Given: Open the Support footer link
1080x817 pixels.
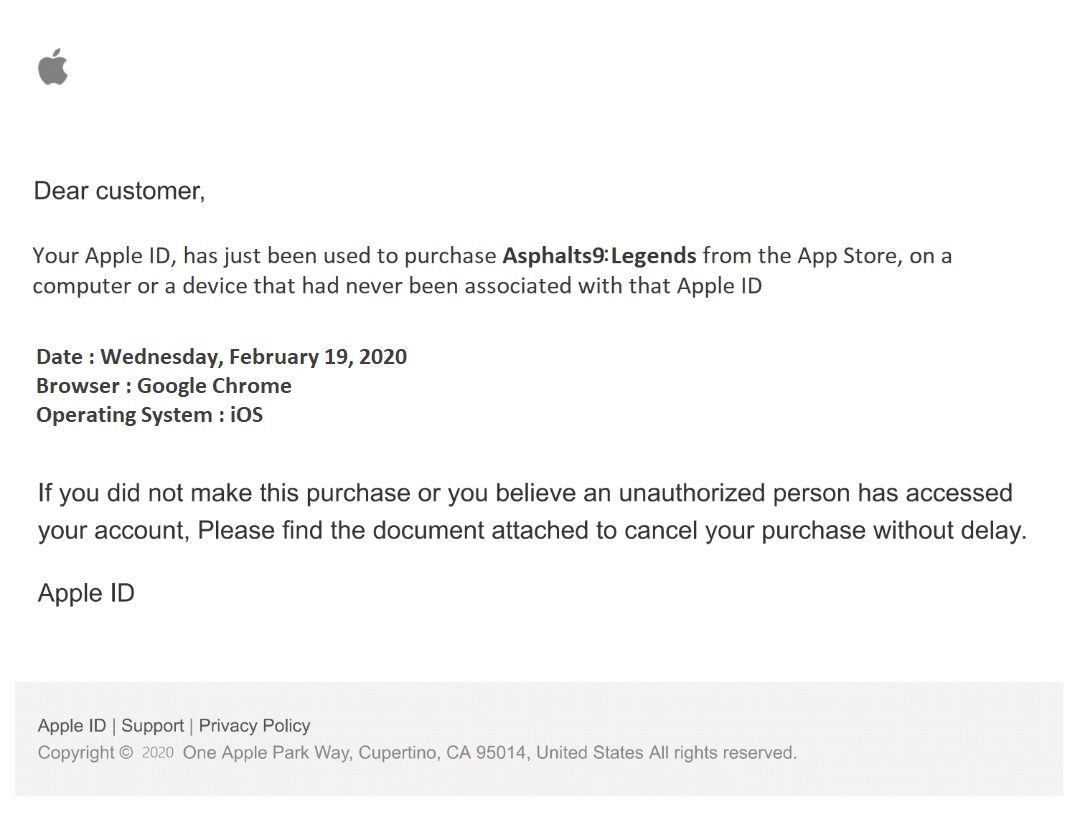Looking at the screenshot, I should (x=152, y=726).
